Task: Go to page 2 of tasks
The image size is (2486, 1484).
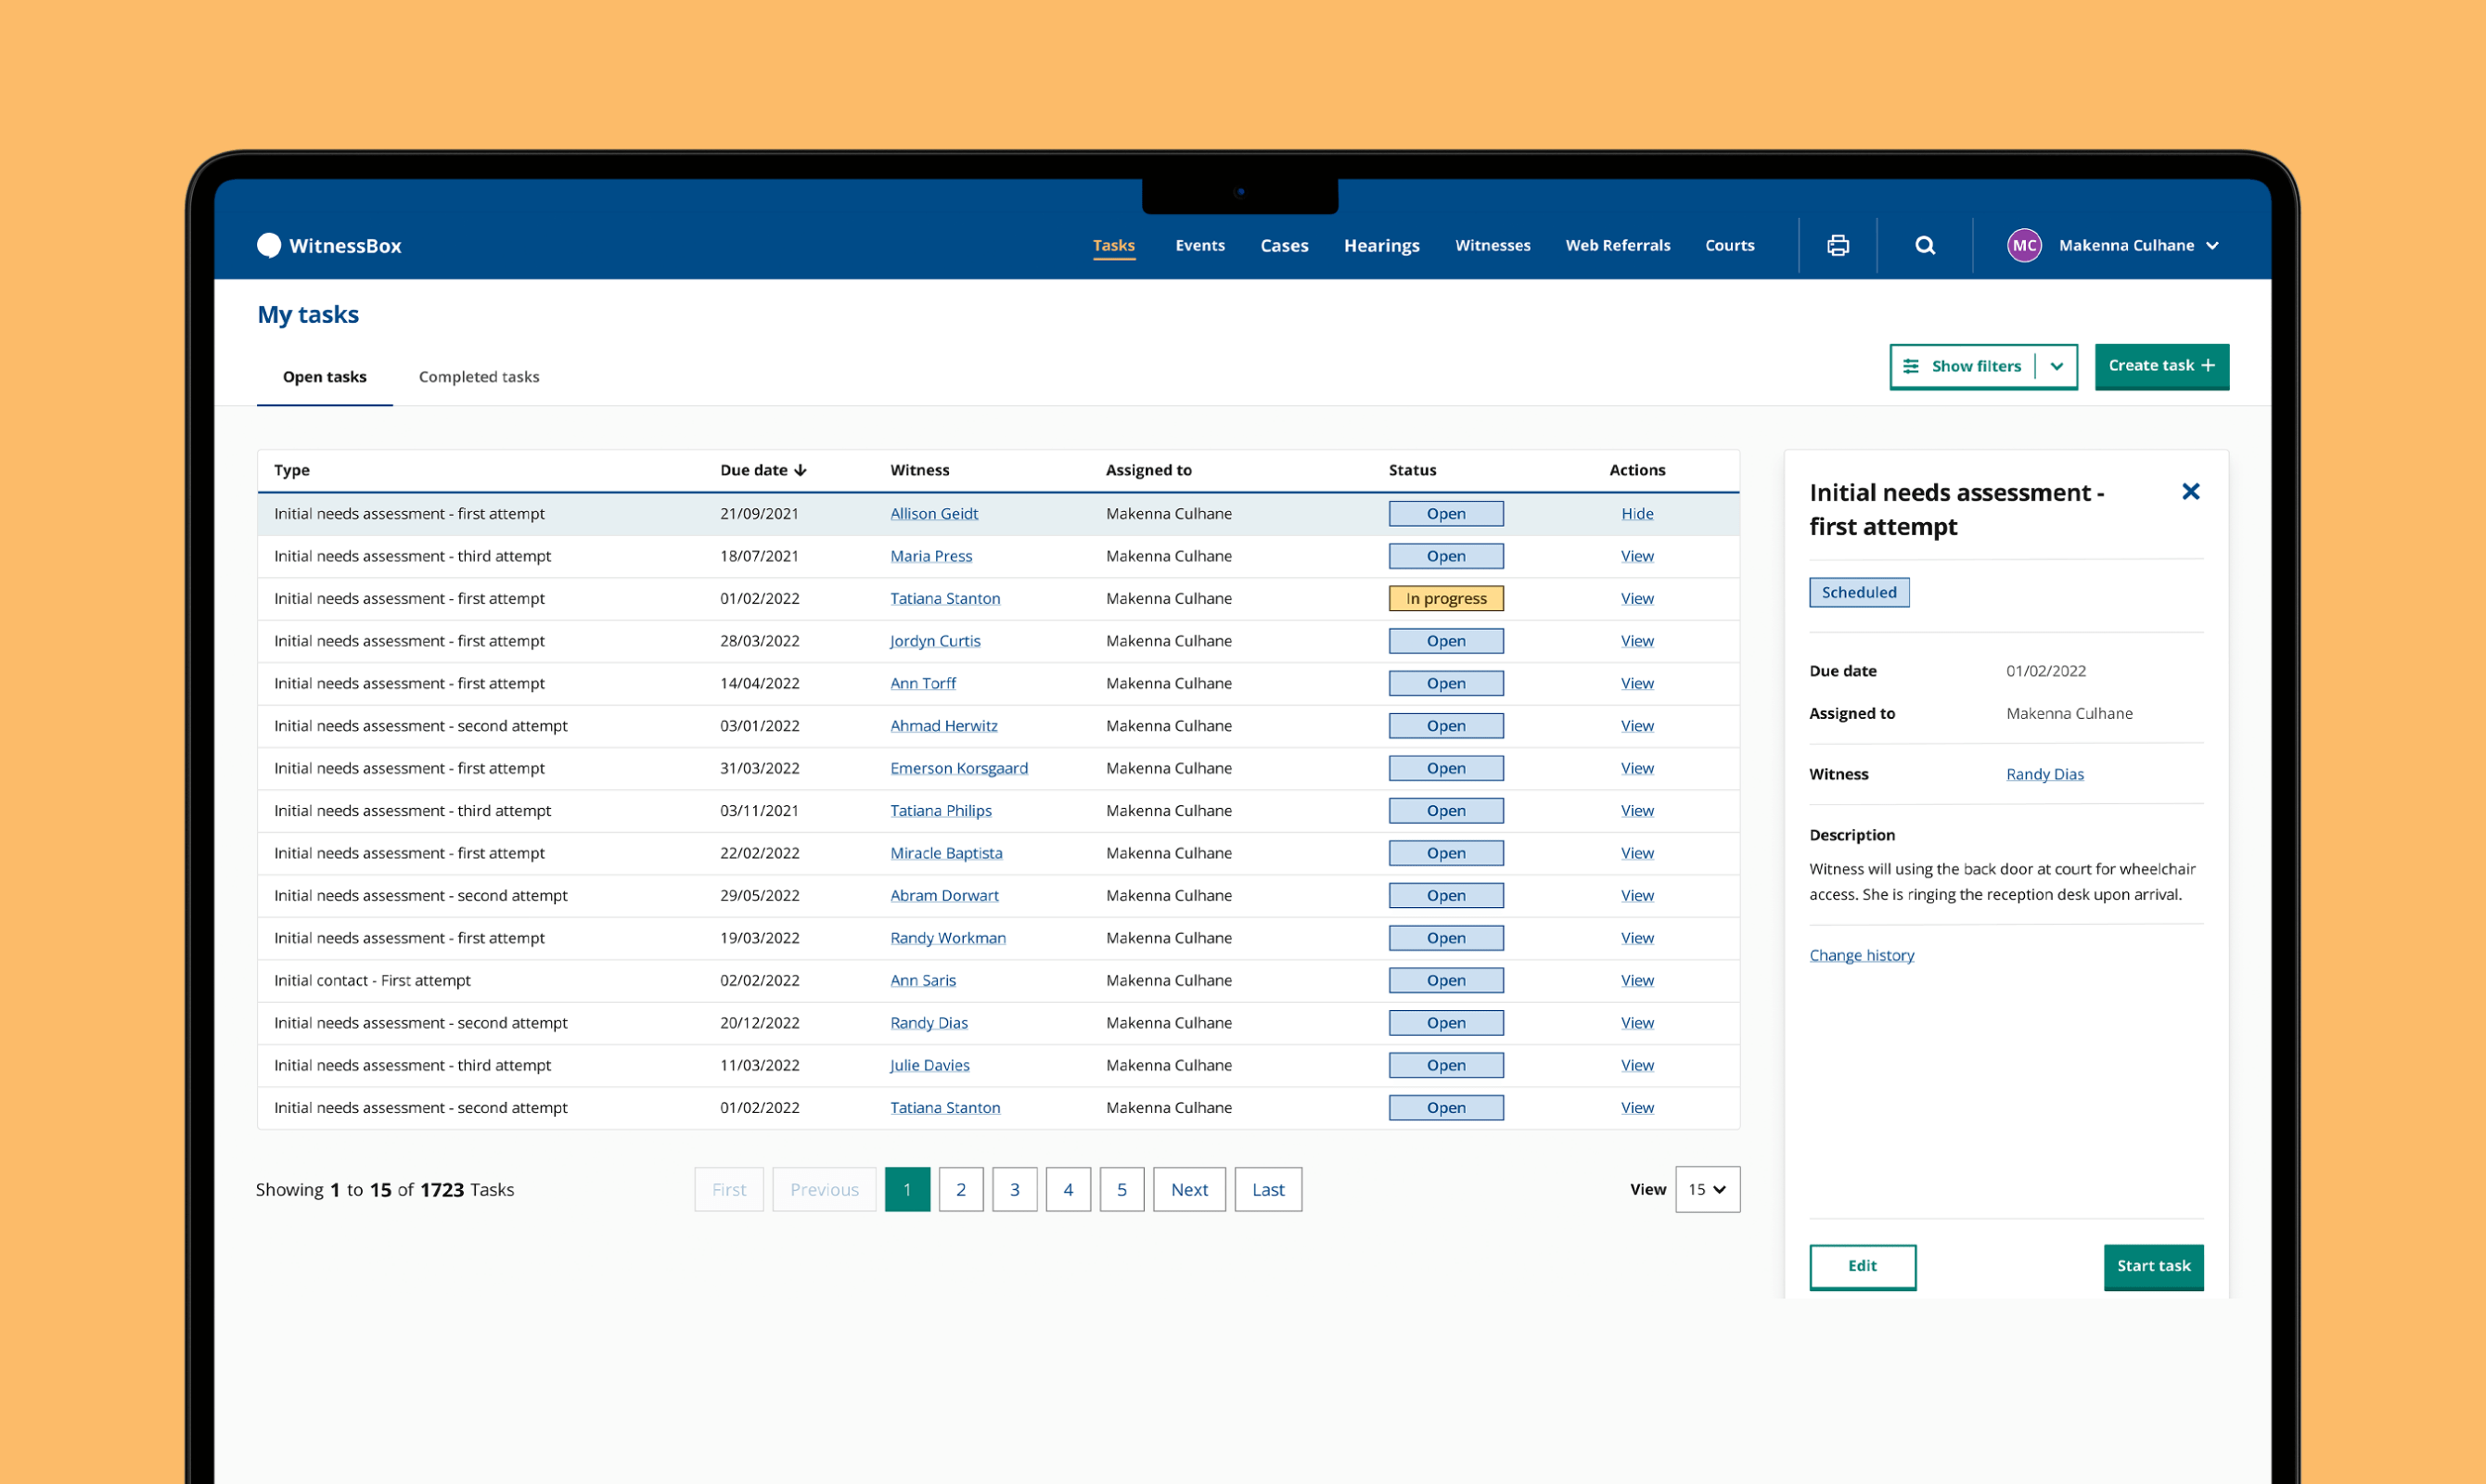Action: [961, 1189]
